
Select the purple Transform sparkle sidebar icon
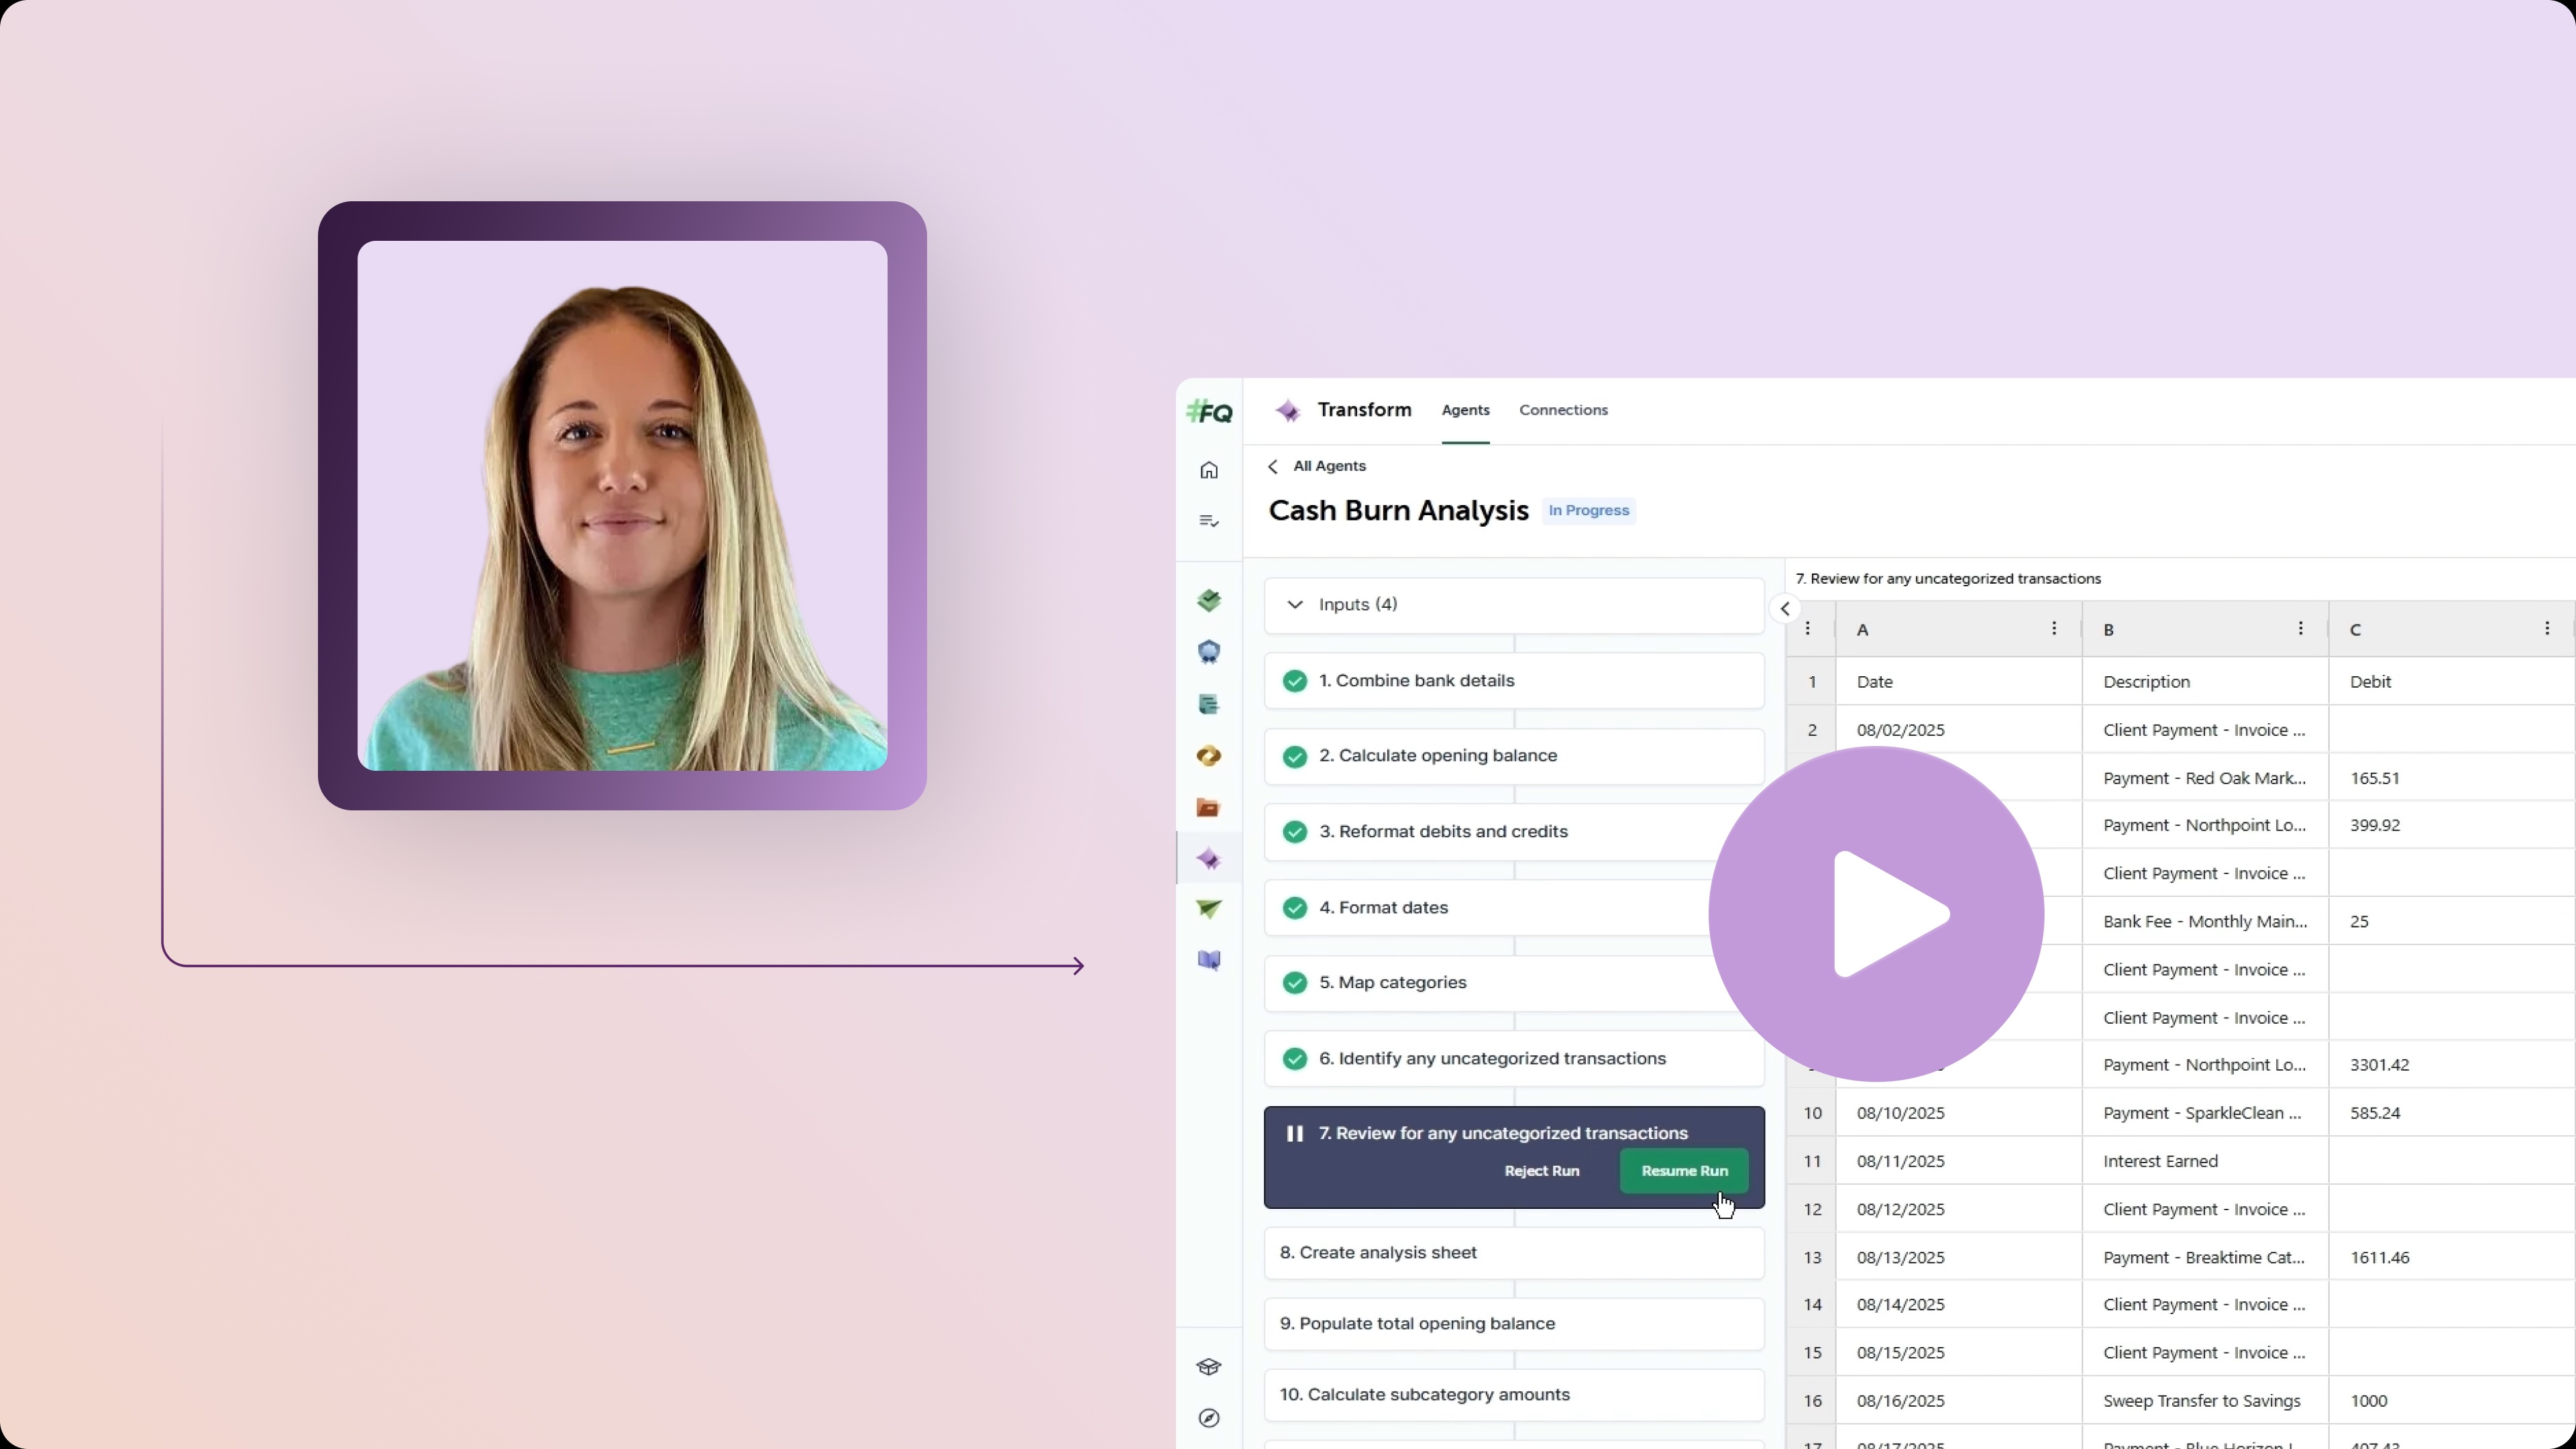click(x=1209, y=859)
